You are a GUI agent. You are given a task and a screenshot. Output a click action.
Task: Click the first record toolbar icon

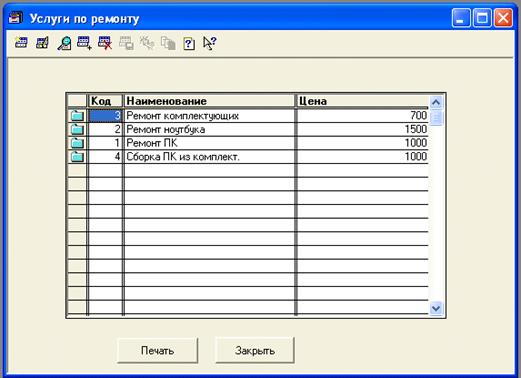(x=21, y=43)
